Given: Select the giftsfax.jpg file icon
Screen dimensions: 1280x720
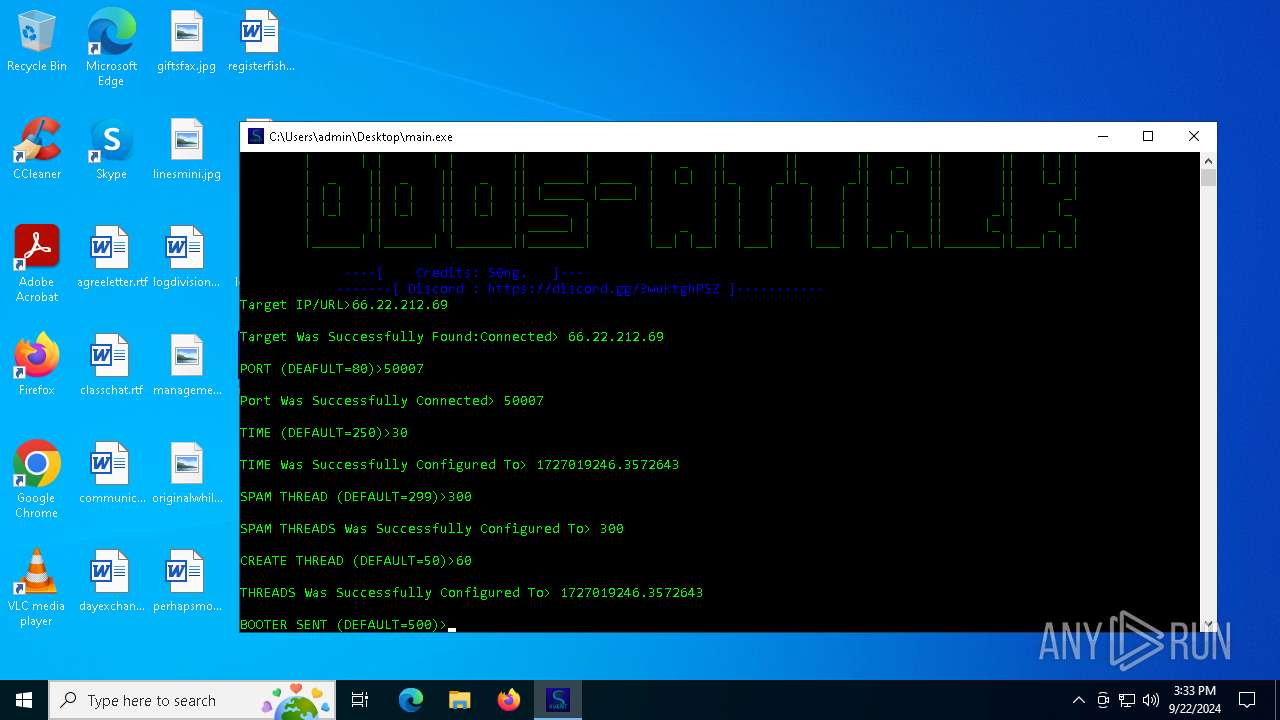Looking at the screenshot, I should 186,42.
